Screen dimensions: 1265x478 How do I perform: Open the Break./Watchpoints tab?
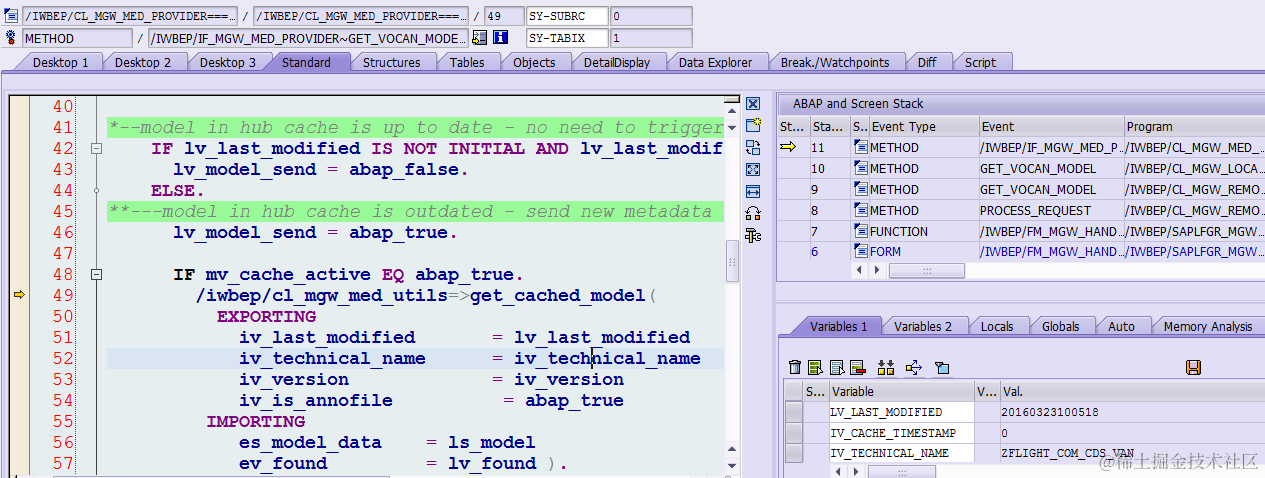coord(835,62)
